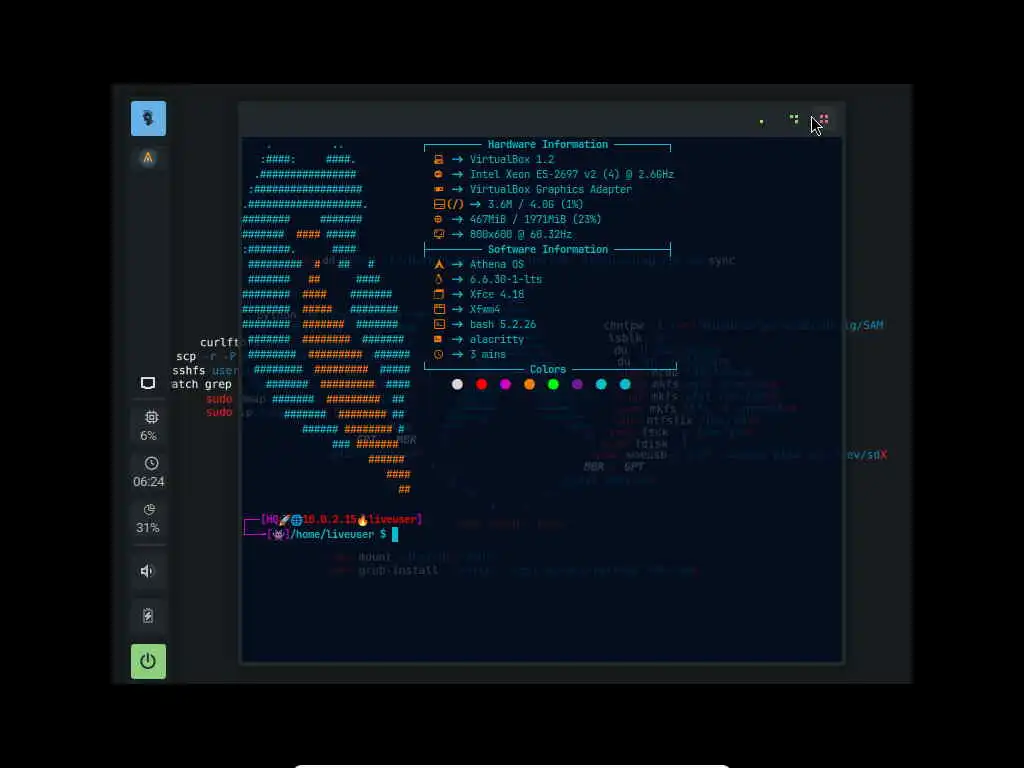Screen dimensions: 1024x768
Task: Click the '31%' memory usage text
Action: coord(148,528)
